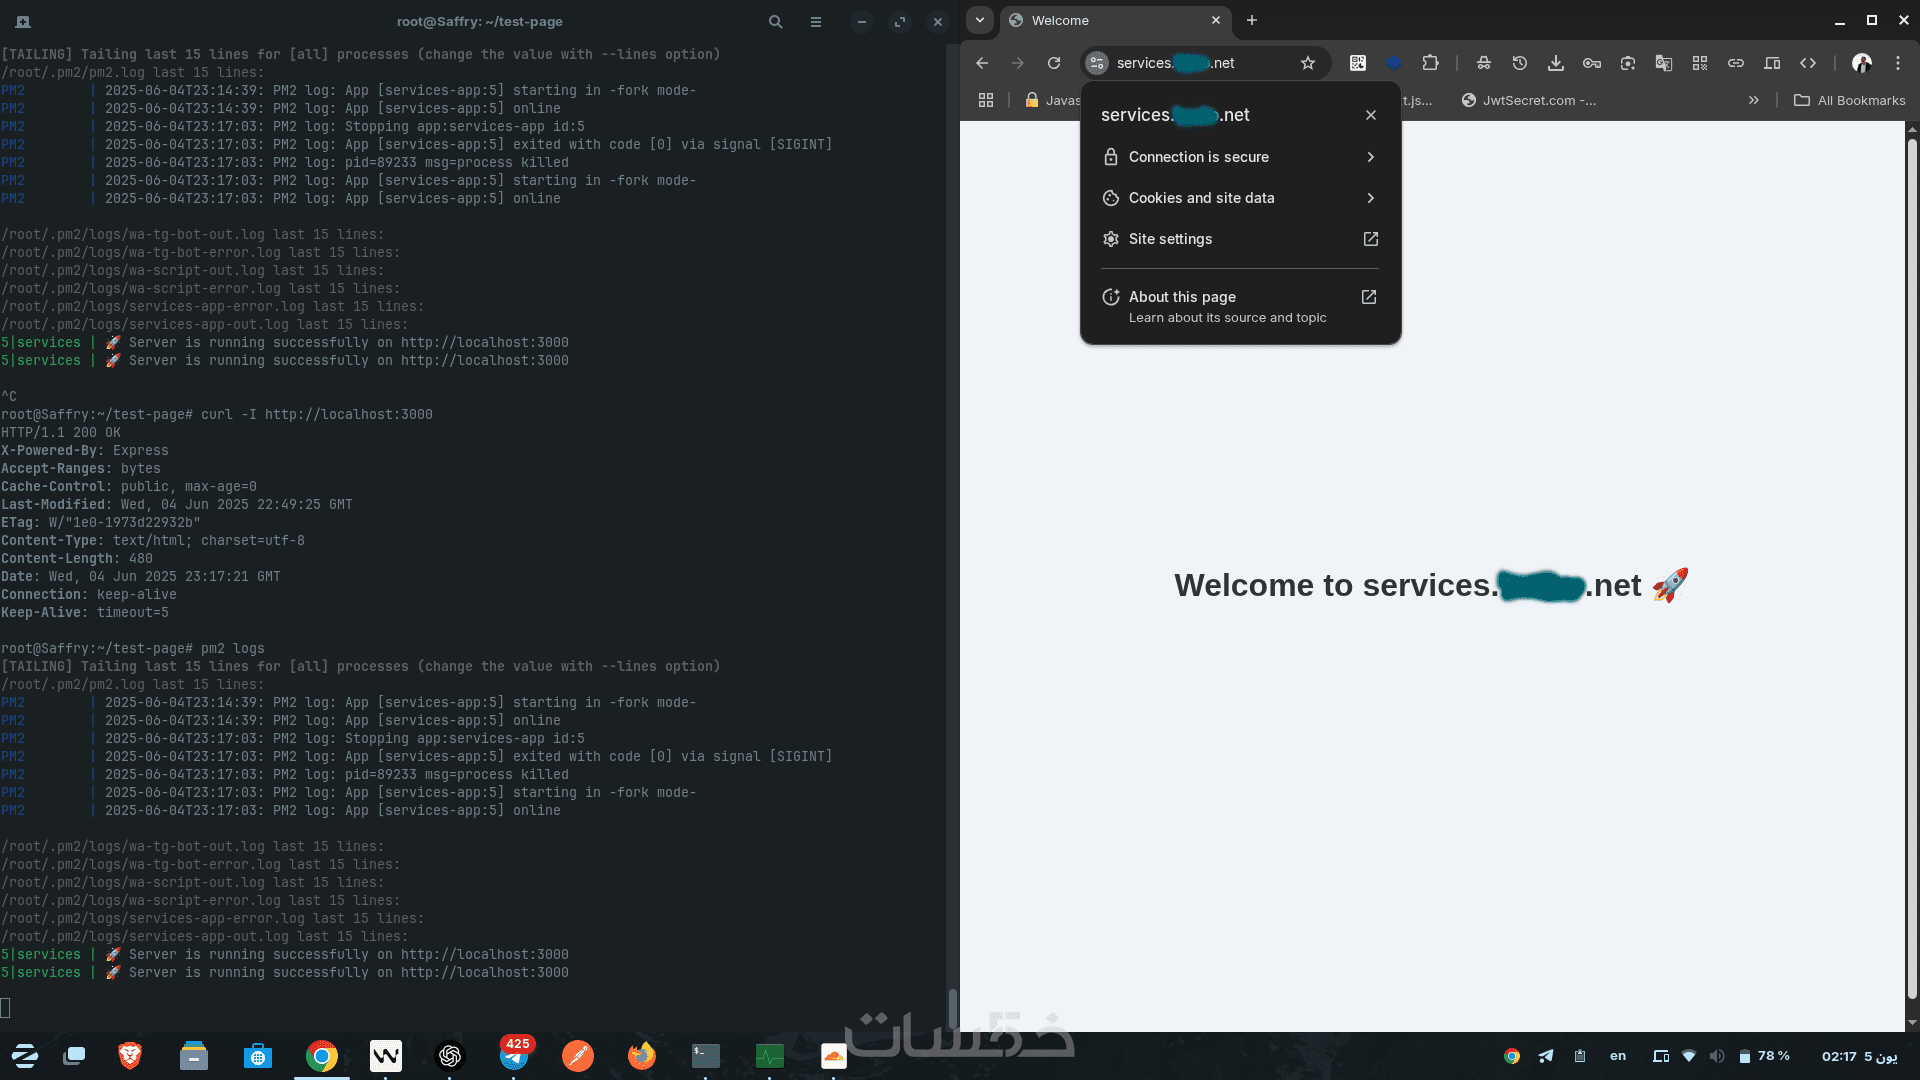1920x1080 pixels.
Task: Open the developer tools code icon
Action: [1808, 63]
